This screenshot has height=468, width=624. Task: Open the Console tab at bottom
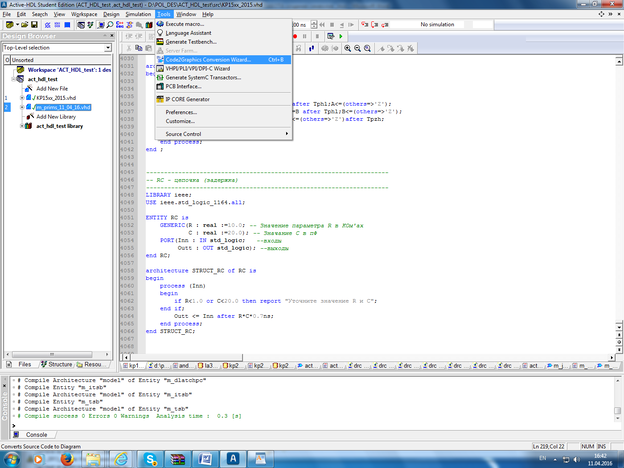(33, 434)
